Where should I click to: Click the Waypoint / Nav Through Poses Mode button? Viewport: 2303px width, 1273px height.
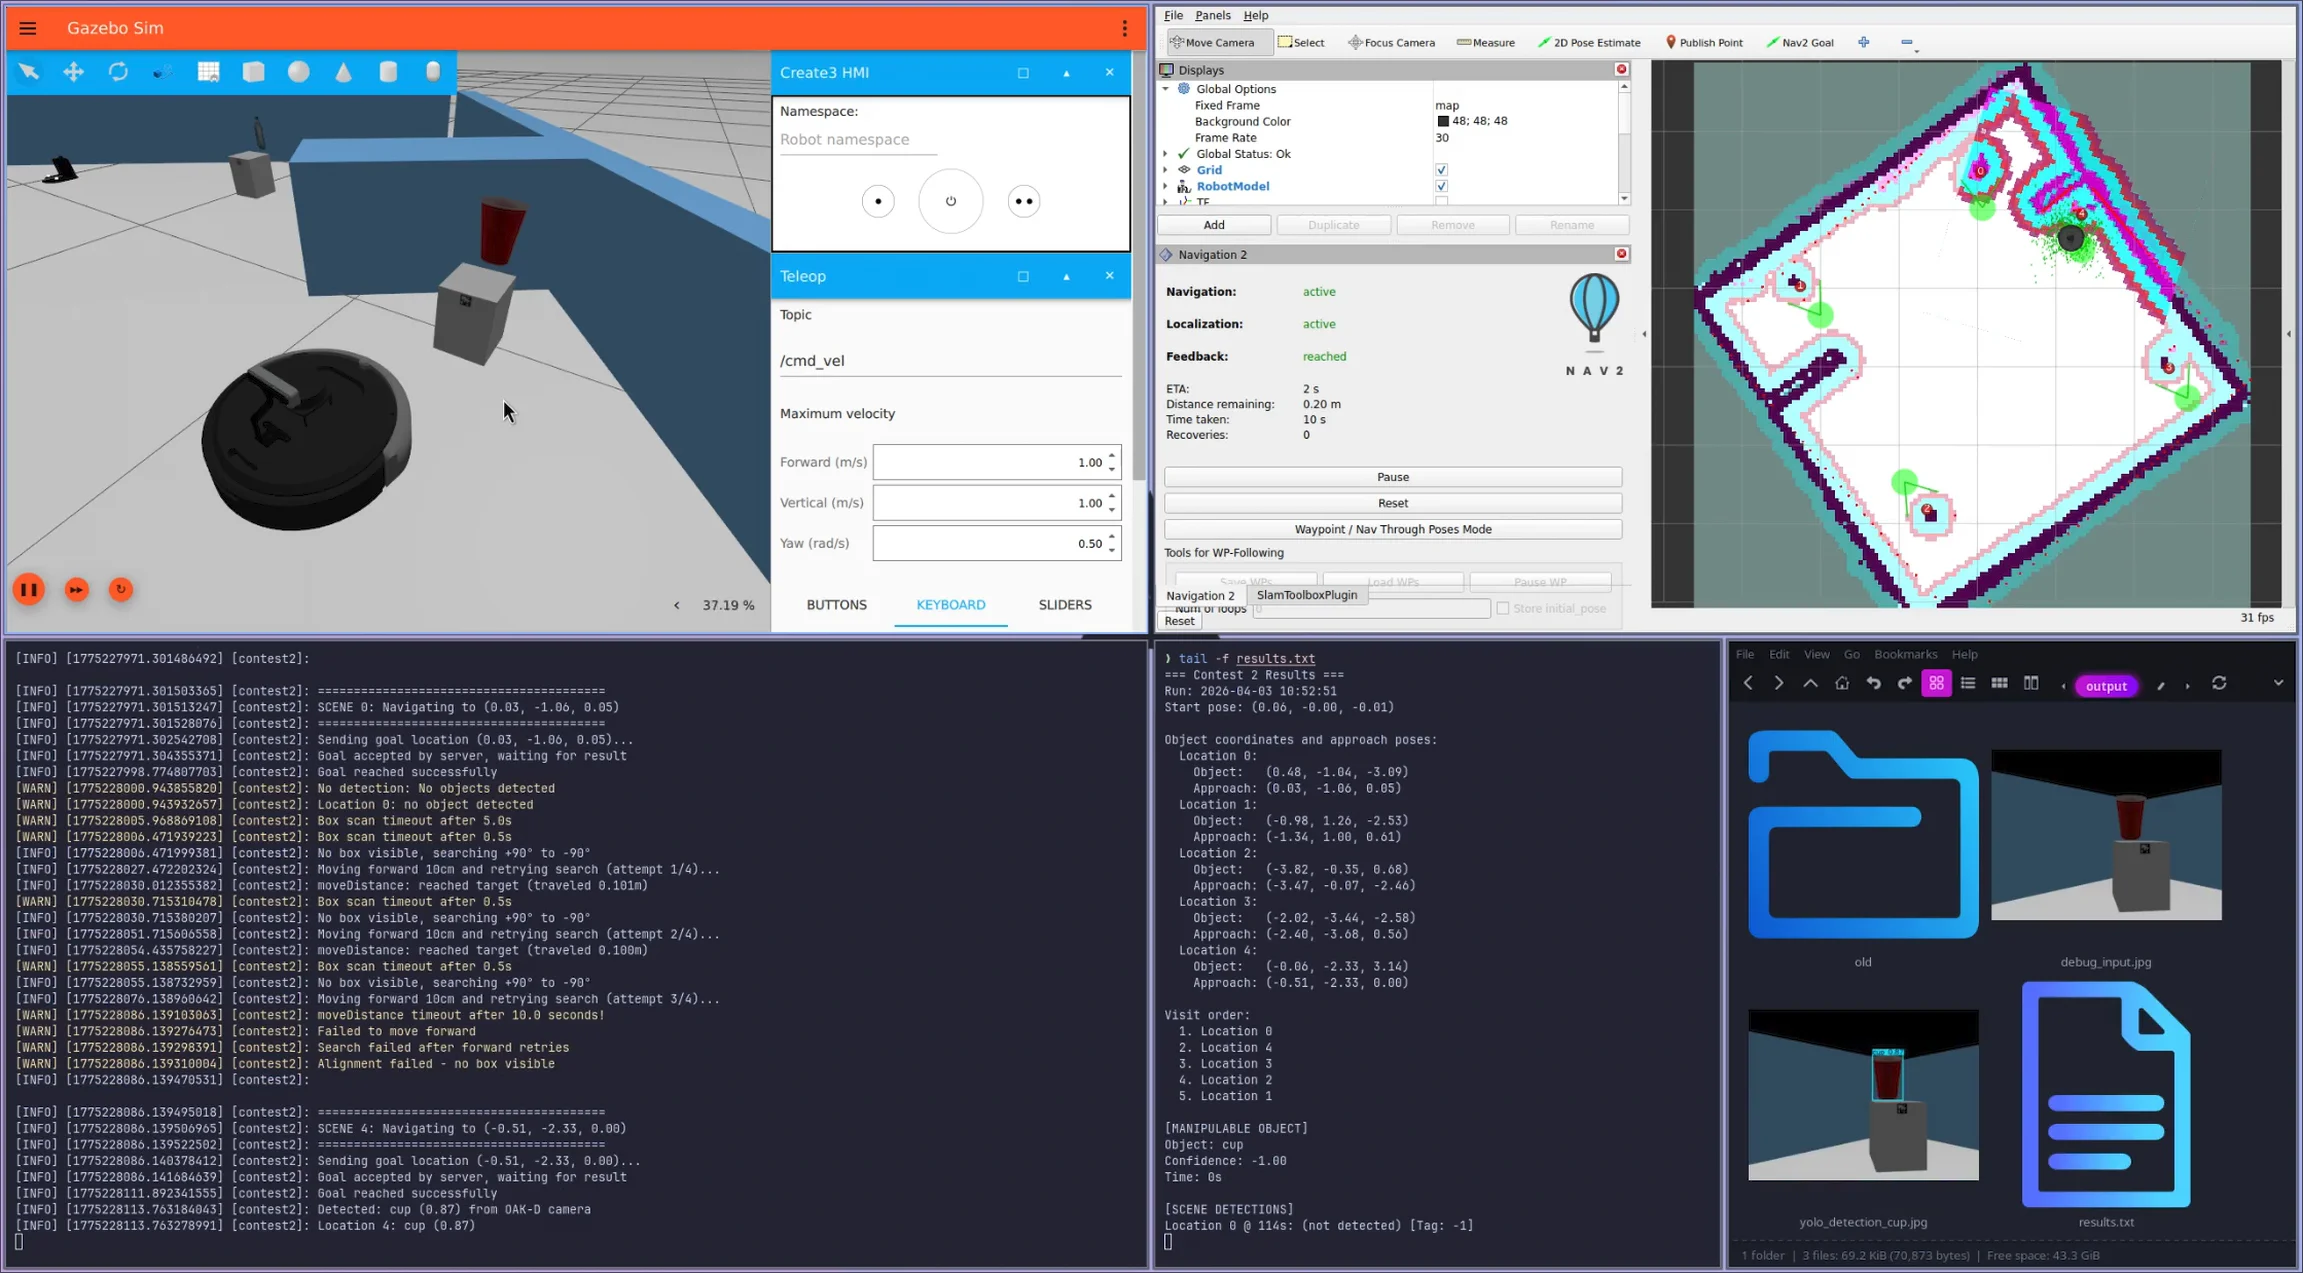coord(1392,529)
